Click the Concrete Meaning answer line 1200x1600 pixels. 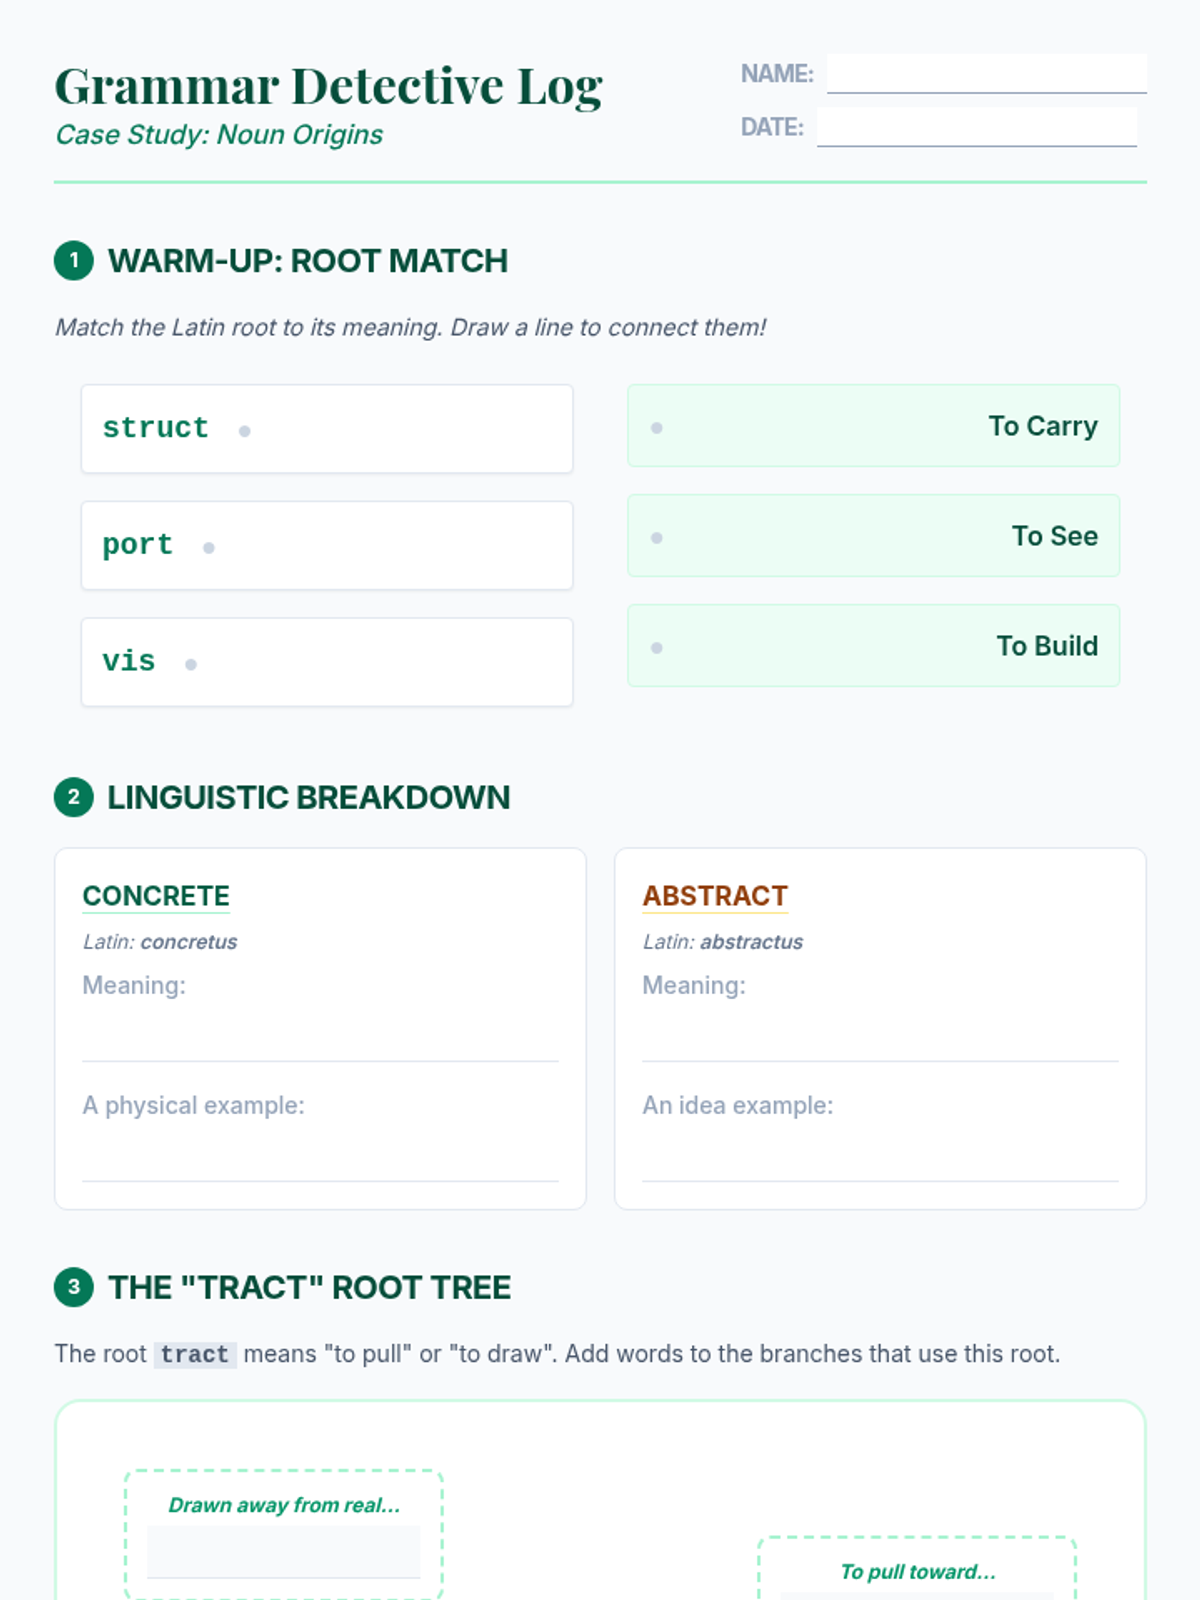(x=320, y=1040)
